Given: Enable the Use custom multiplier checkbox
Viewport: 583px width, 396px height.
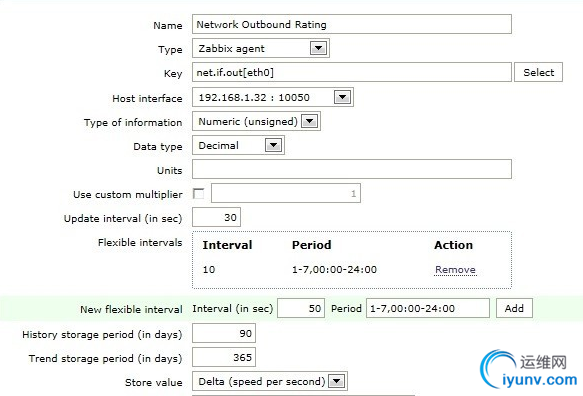Looking at the screenshot, I should 199,194.
